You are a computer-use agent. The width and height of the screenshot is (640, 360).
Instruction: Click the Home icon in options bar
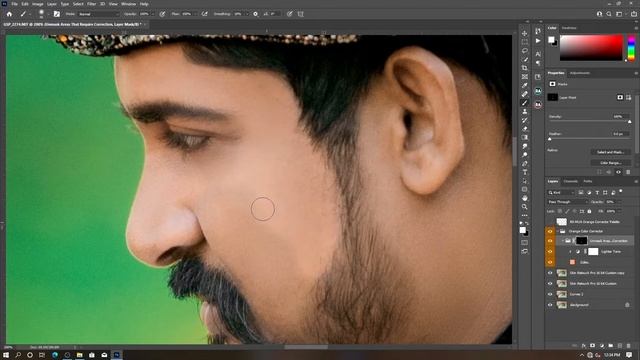coord(9,14)
